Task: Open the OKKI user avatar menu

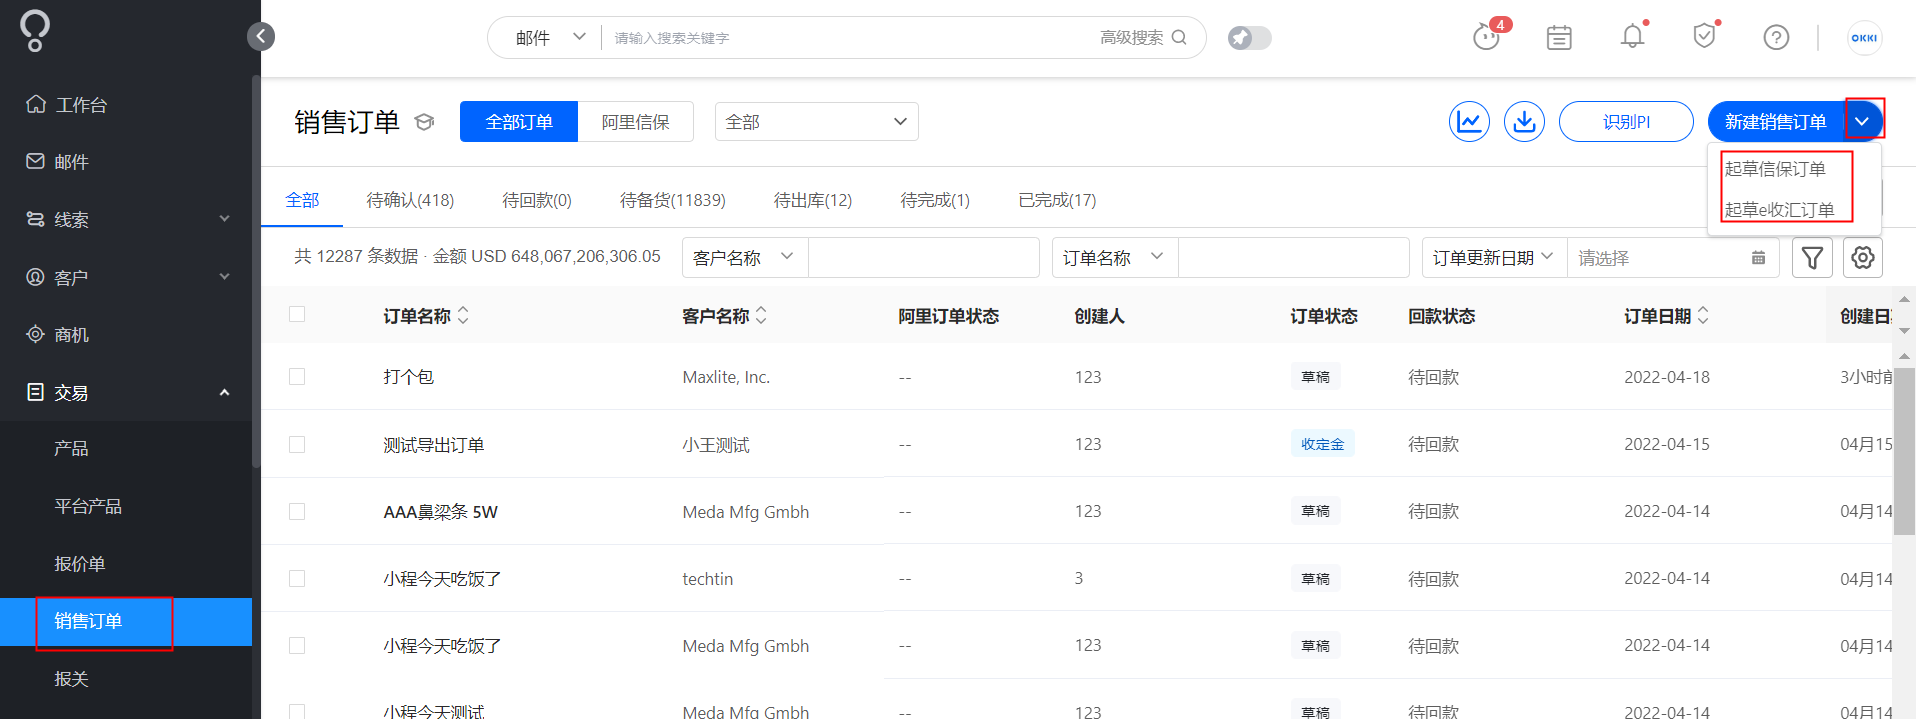Action: coord(1864,38)
